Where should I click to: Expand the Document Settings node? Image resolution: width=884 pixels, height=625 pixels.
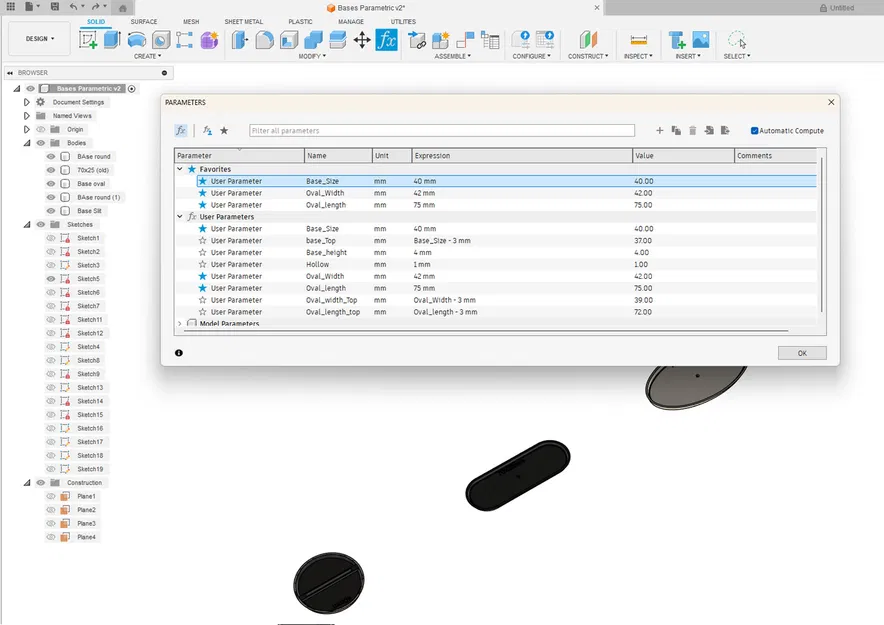[x=26, y=102]
